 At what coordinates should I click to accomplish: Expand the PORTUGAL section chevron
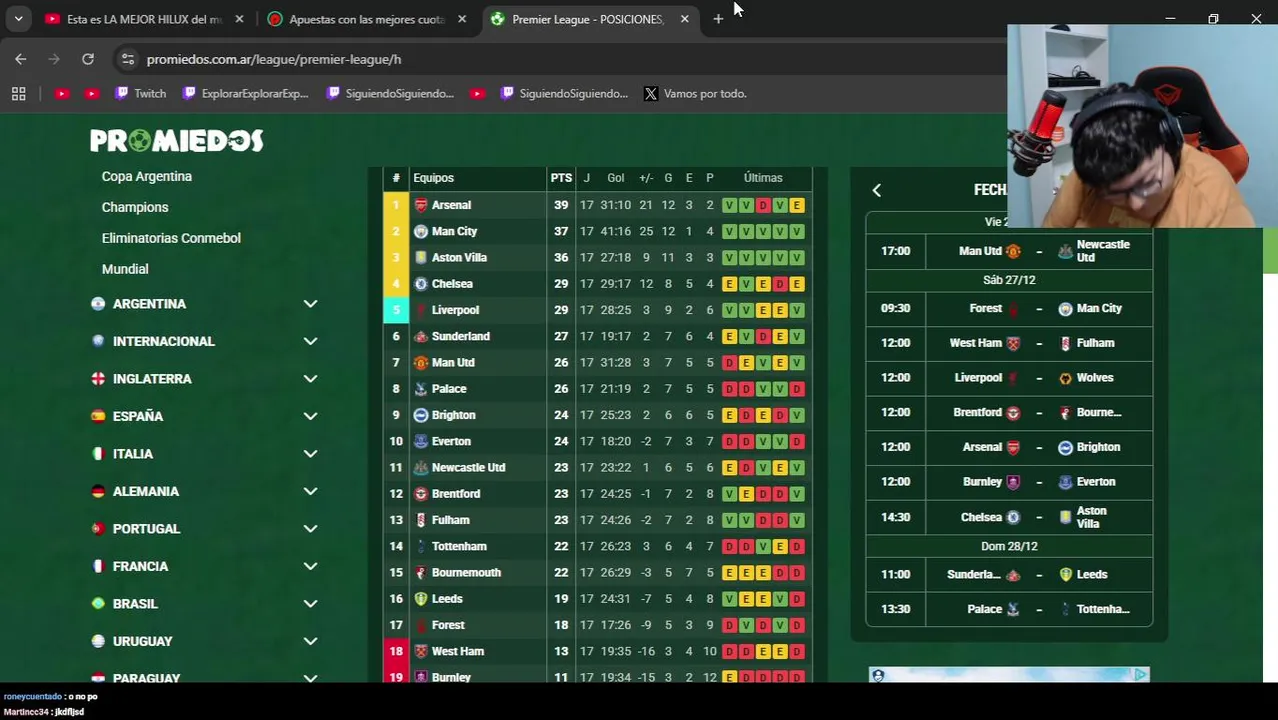click(x=310, y=529)
